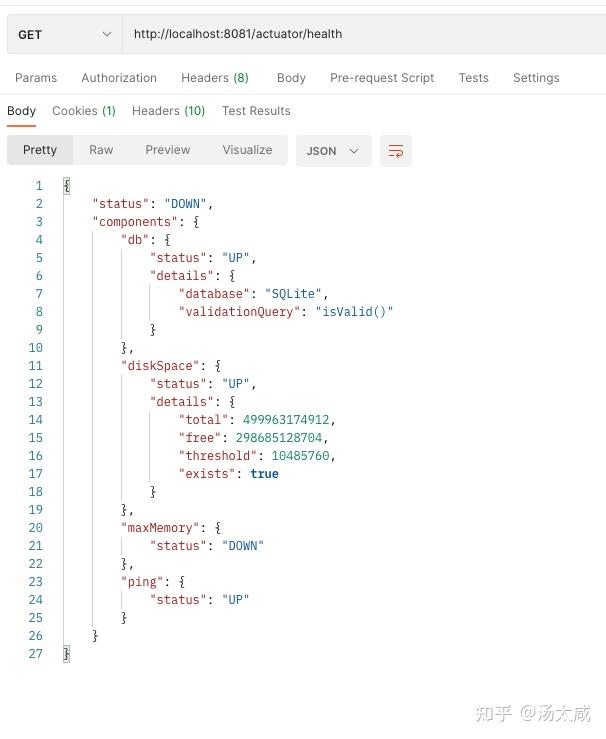Open the GET method dropdown
This screenshot has height=739, width=606.
pyautogui.click(x=65, y=34)
